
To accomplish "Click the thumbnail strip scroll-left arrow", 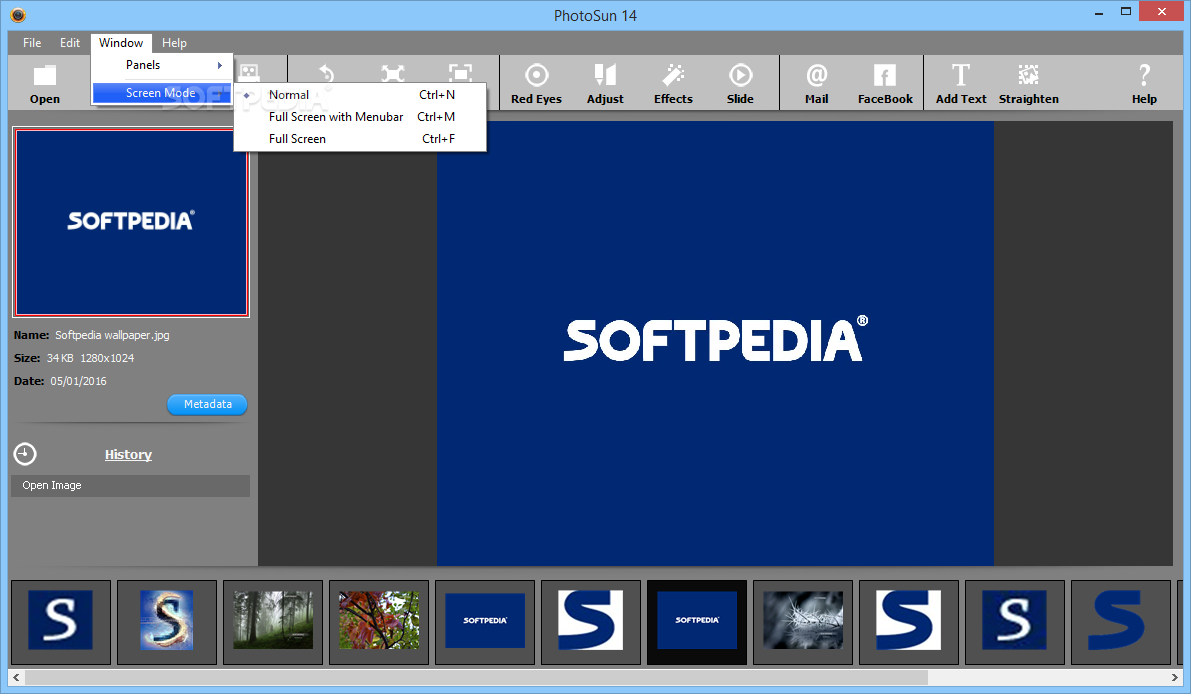I will coord(17,677).
